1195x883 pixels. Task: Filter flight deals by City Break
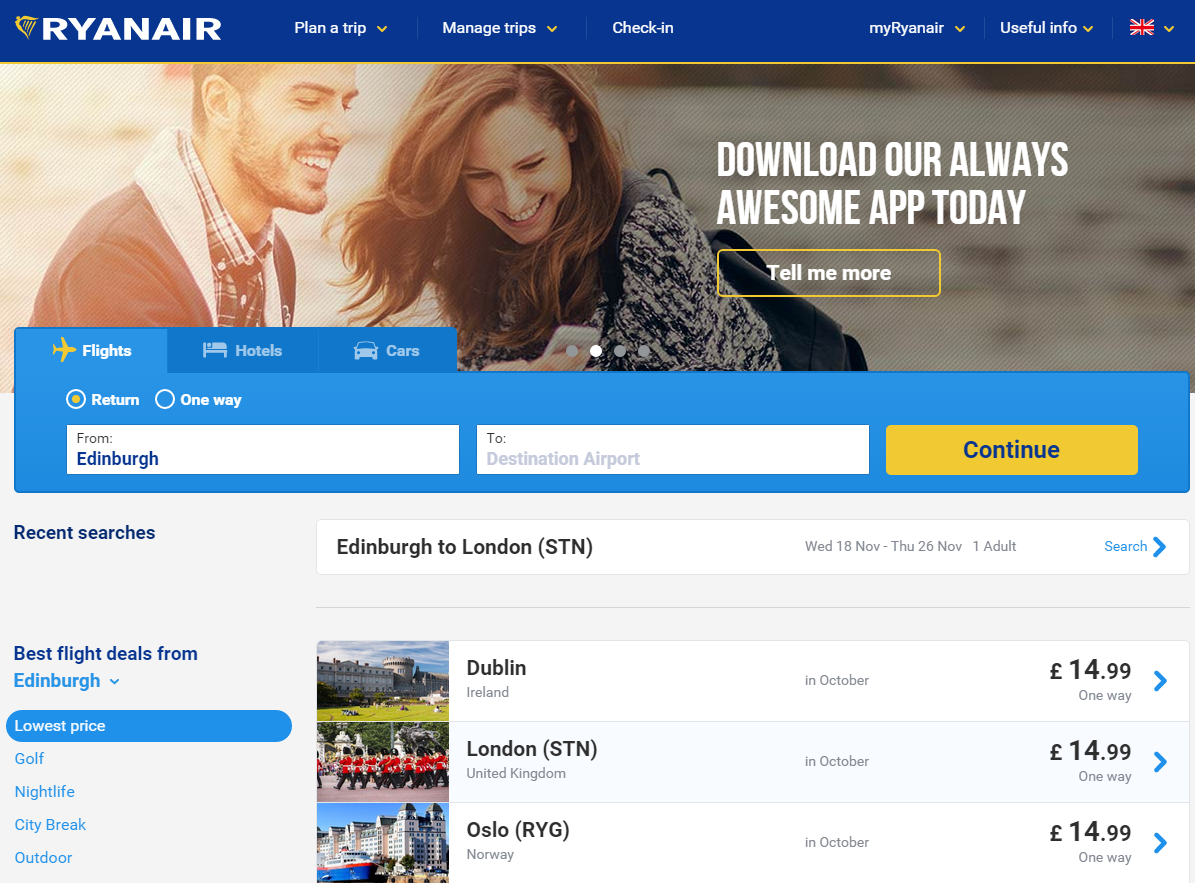(x=50, y=824)
